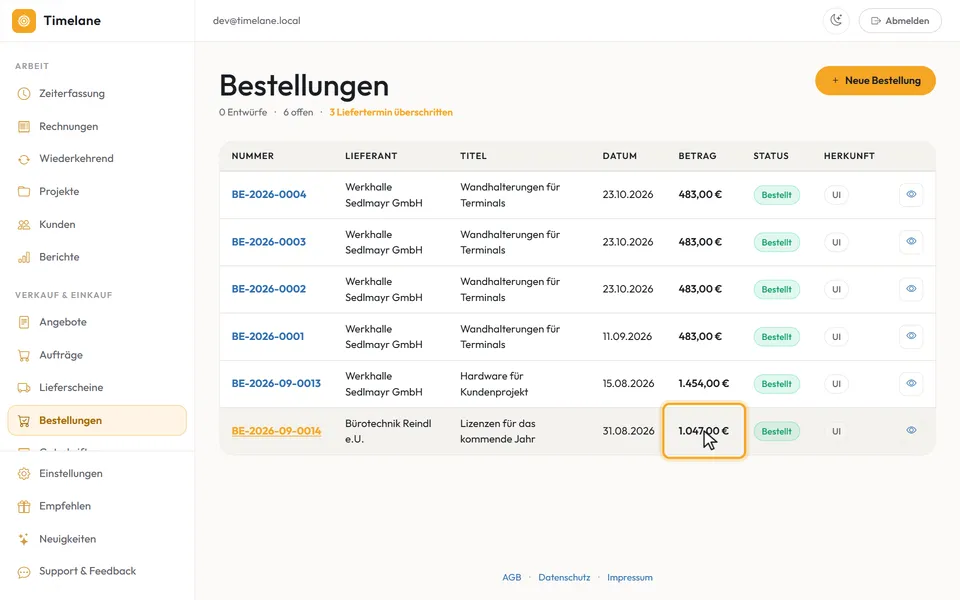Open Neuigkeiten in the sidebar

click(x=97, y=539)
